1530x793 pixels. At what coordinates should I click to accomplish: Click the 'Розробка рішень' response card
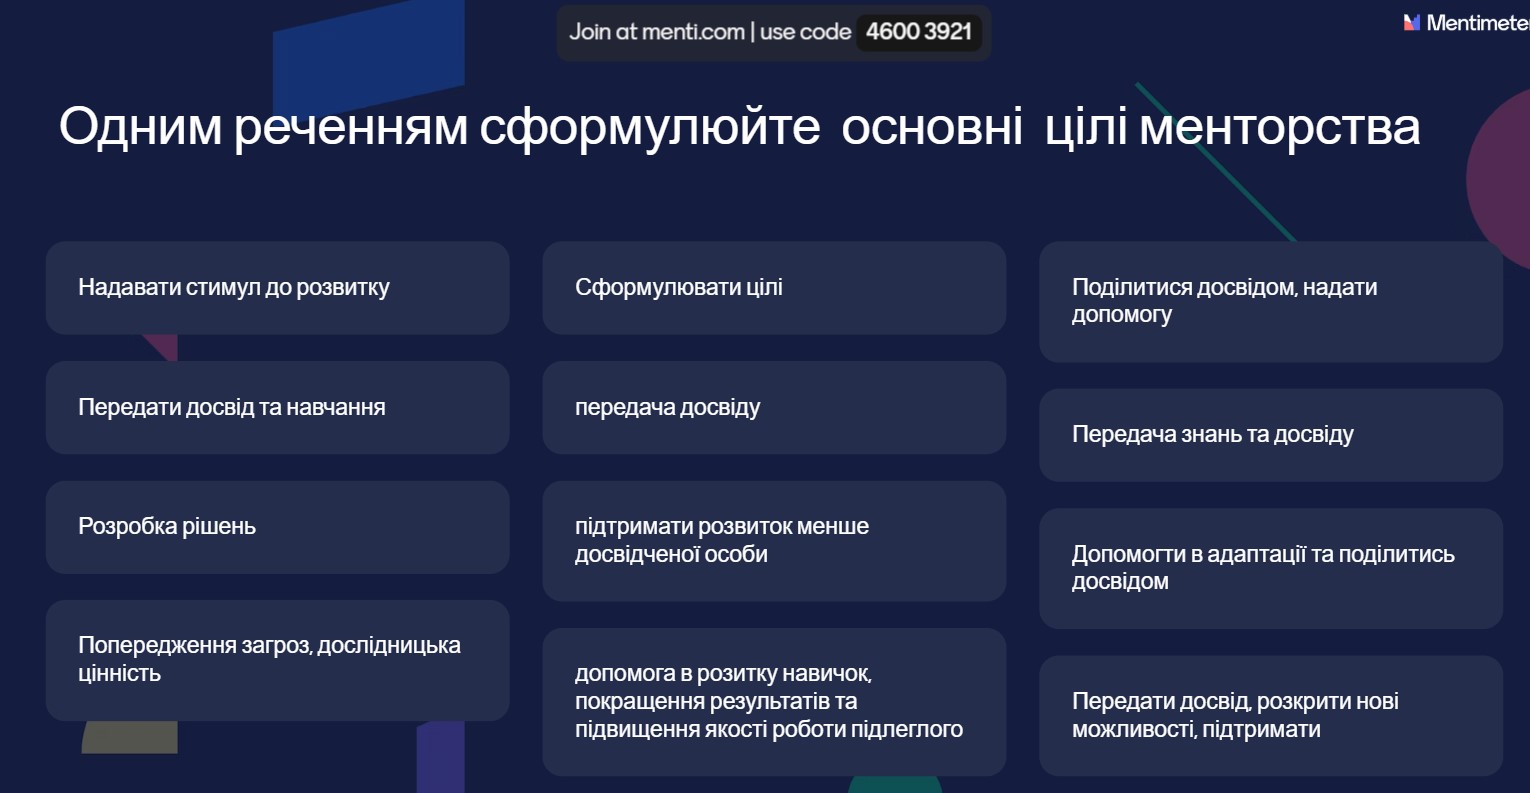pyautogui.click(x=277, y=527)
